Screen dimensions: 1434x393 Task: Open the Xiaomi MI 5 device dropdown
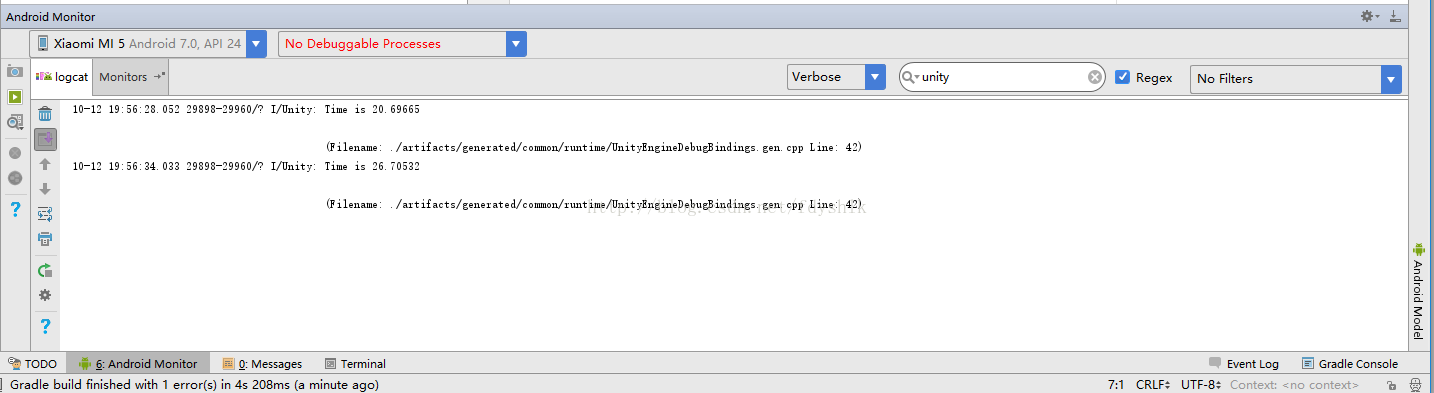click(149, 43)
